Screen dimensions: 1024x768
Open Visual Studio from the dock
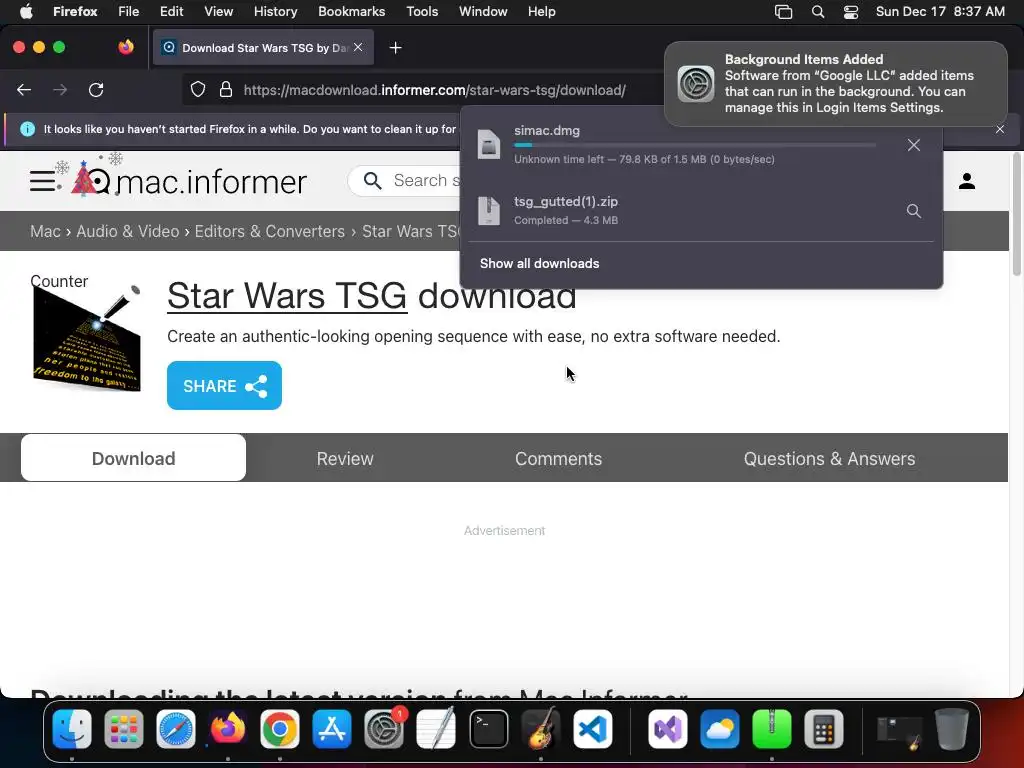[x=667, y=729]
